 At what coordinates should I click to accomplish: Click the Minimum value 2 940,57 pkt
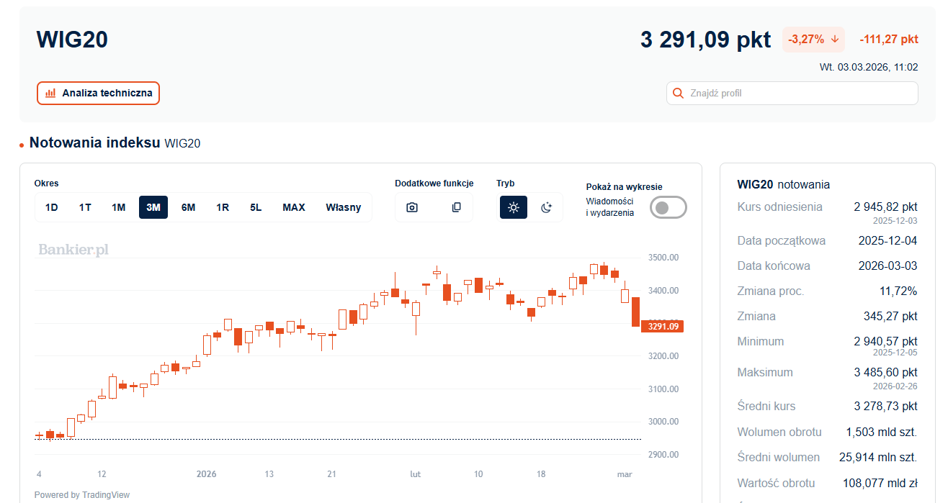(x=885, y=342)
